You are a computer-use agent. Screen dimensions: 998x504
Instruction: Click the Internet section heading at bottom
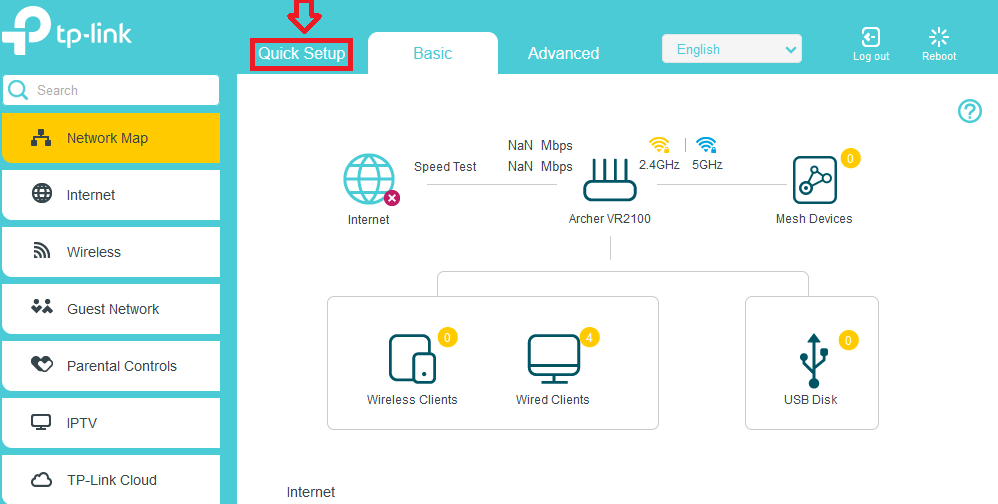pyautogui.click(x=311, y=492)
